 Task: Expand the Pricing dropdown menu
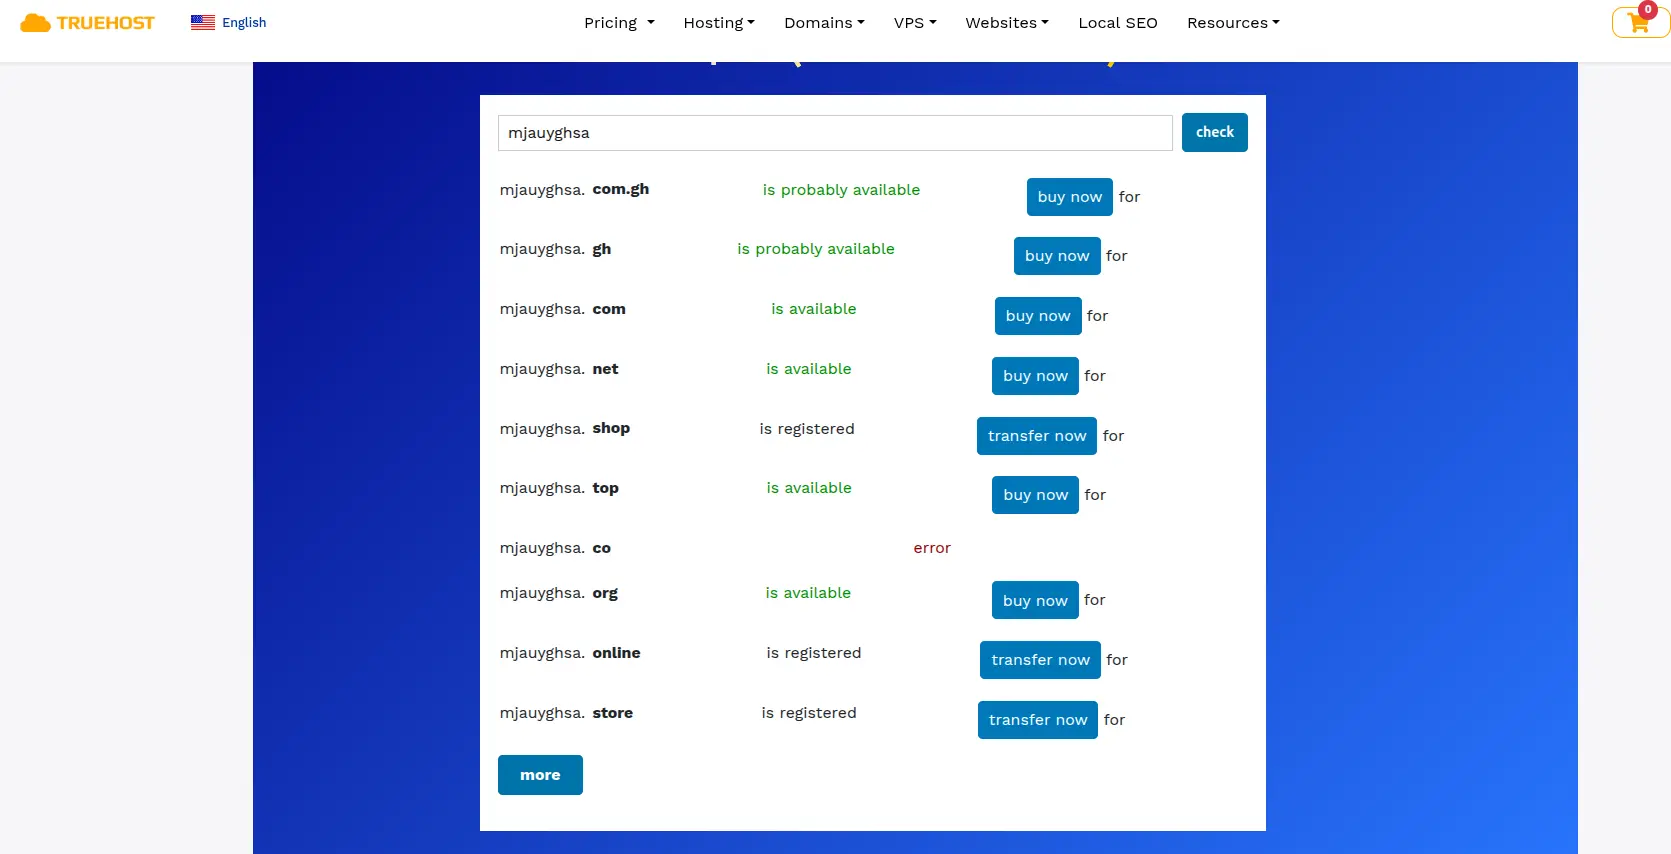tap(619, 23)
